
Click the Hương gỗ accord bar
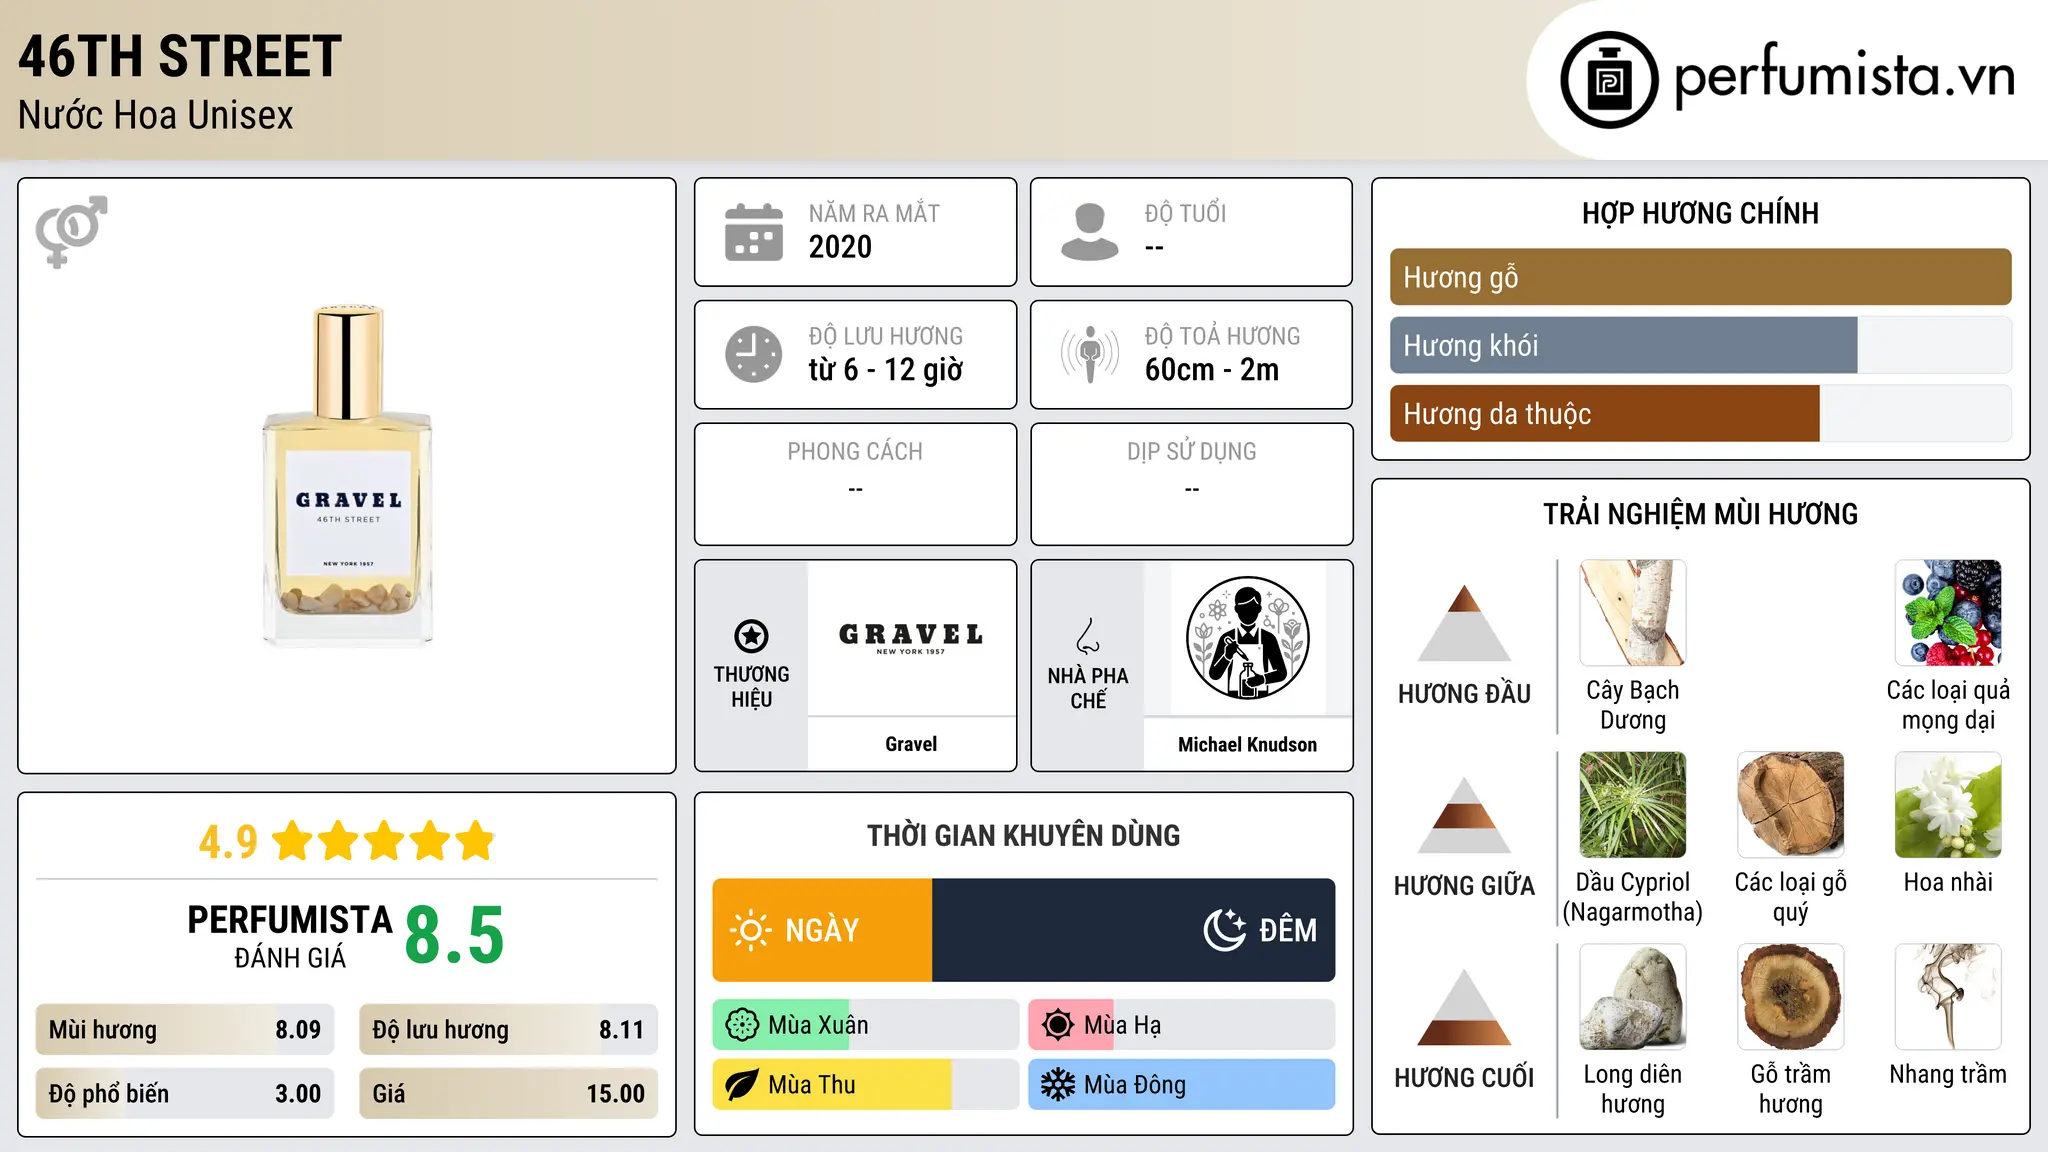[1700, 277]
